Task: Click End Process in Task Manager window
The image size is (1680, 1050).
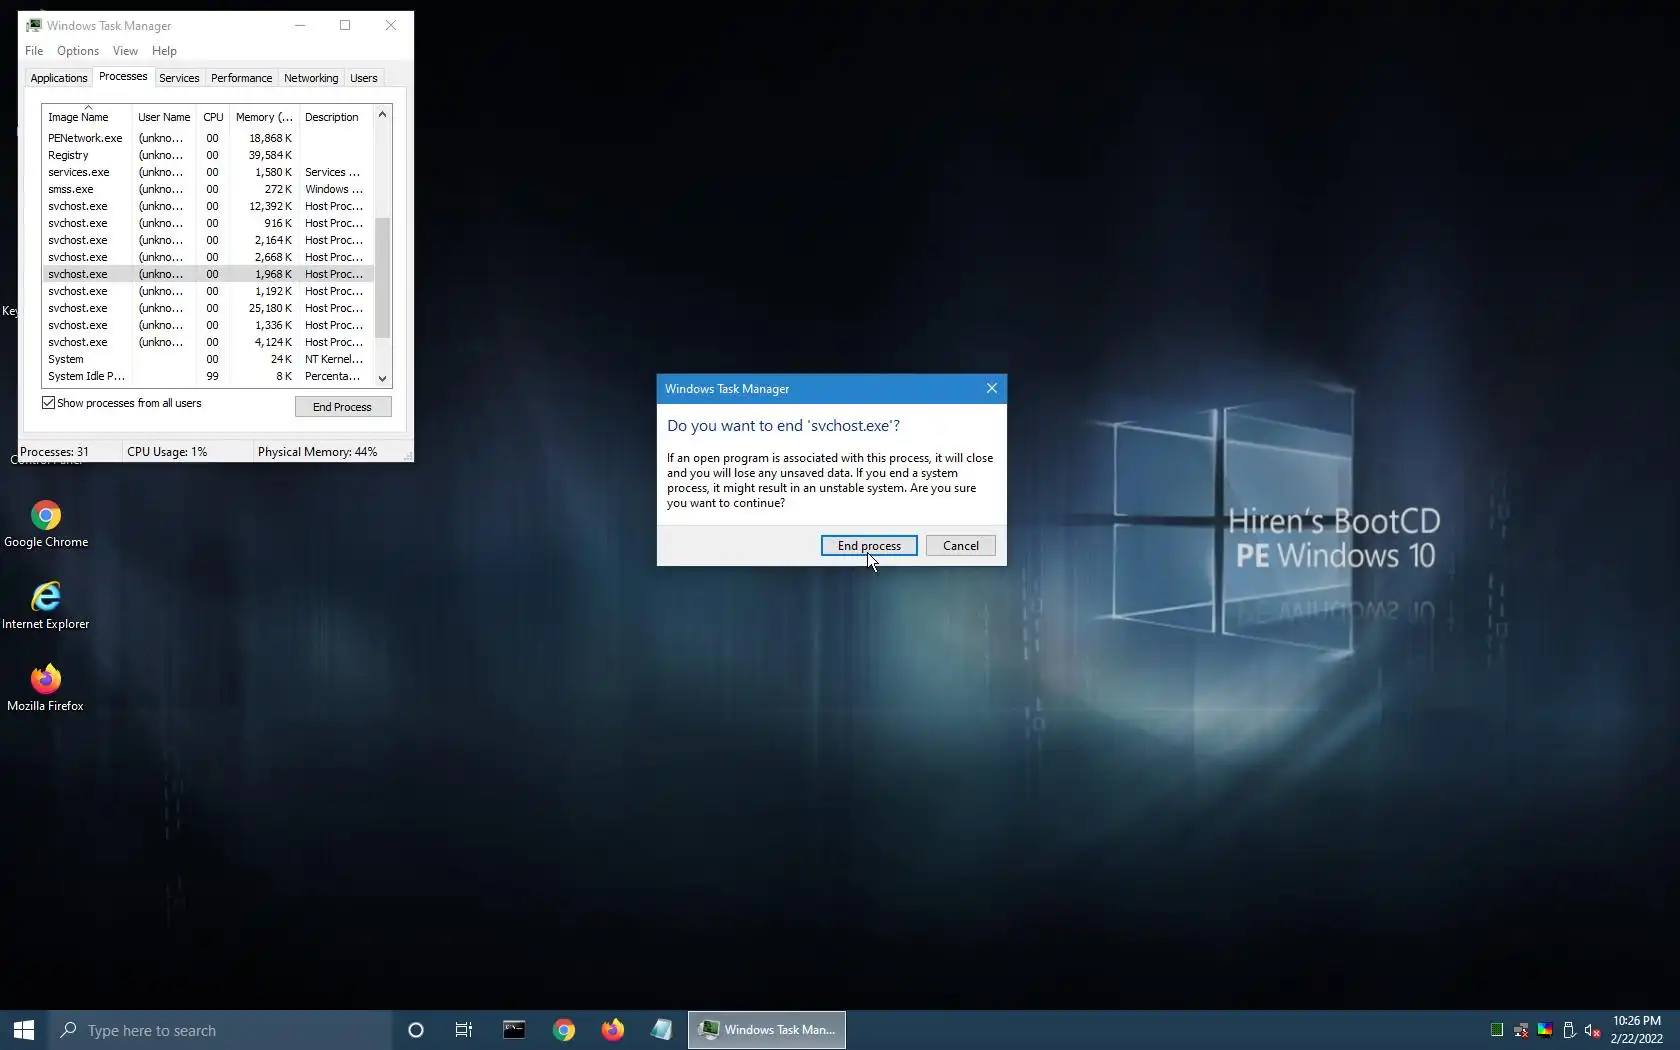Action: (x=342, y=407)
